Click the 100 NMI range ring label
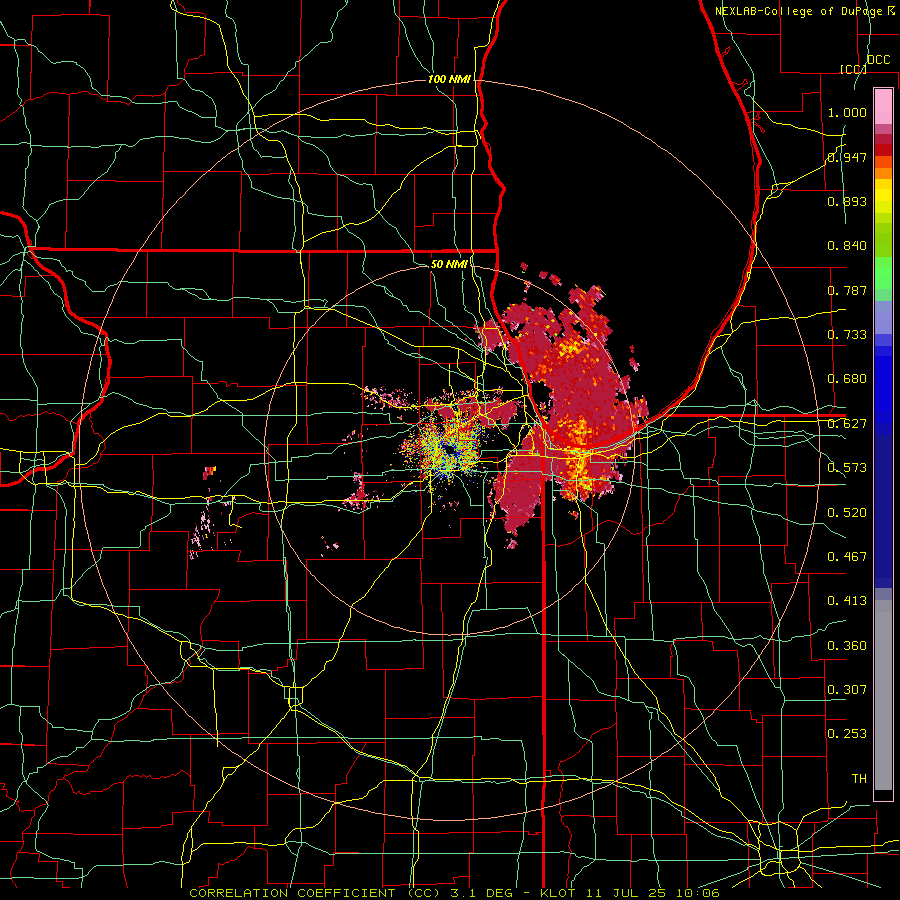The width and height of the screenshot is (900, 900). 448,79
